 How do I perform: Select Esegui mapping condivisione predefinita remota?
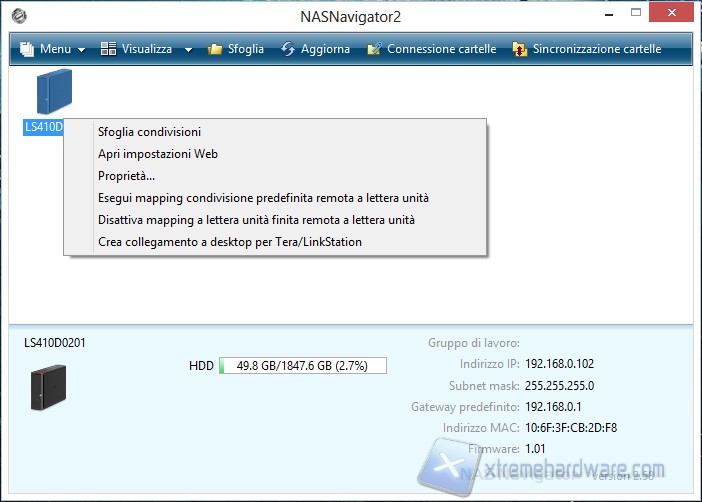pyautogui.click(x=263, y=198)
